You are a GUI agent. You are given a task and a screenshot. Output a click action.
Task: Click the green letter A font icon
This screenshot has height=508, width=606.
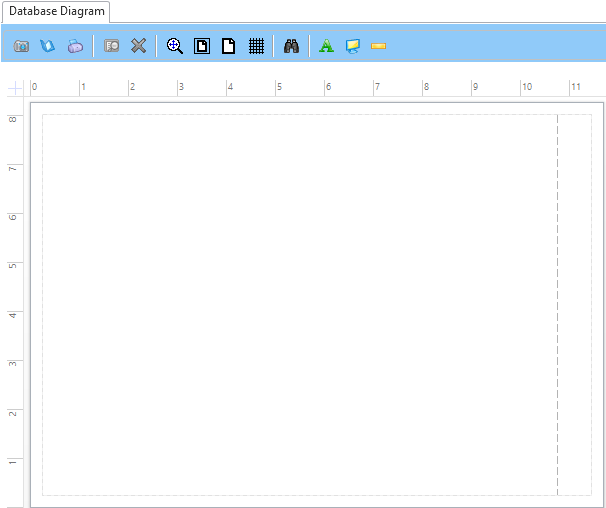pos(327,46)
